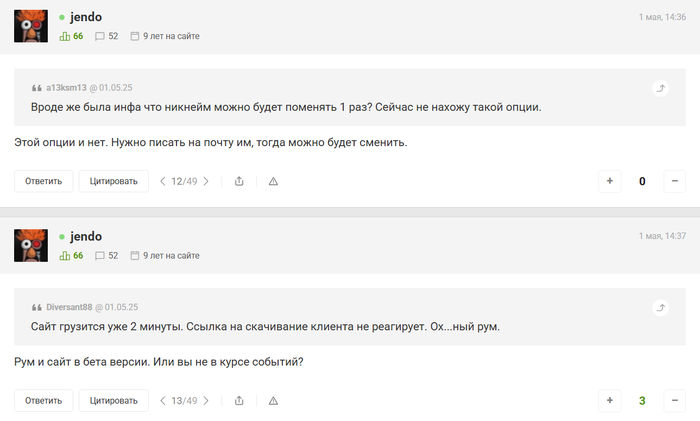Screen dimensions: 700x421
Task: Upvote the second post with plus
Action: coord(610,401)
